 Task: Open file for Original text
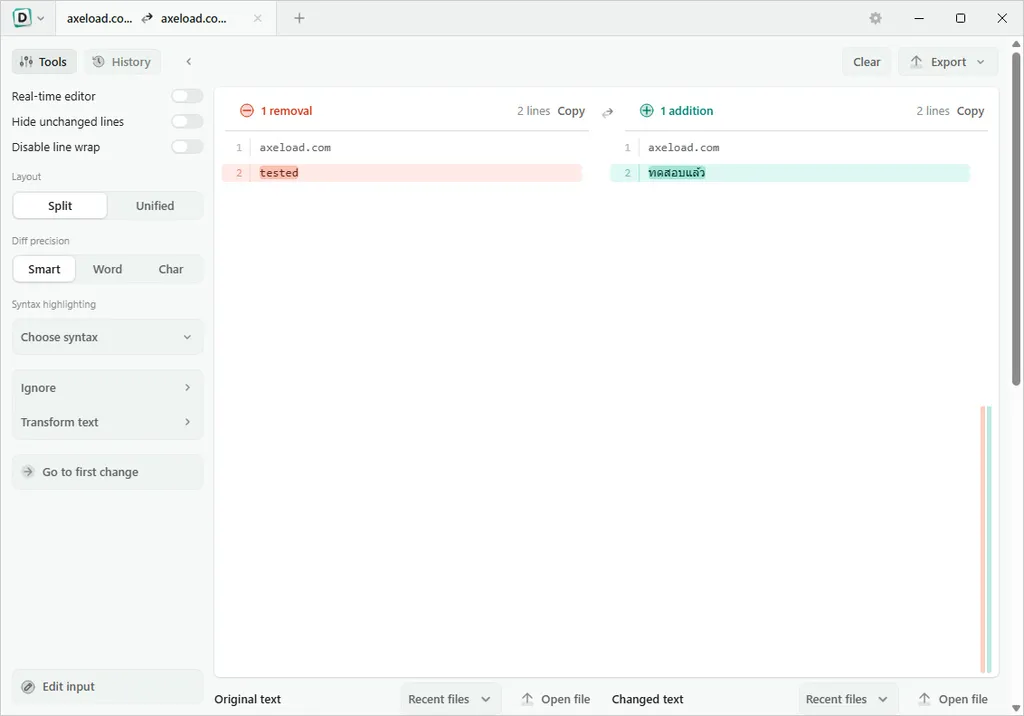pos(556,699)
